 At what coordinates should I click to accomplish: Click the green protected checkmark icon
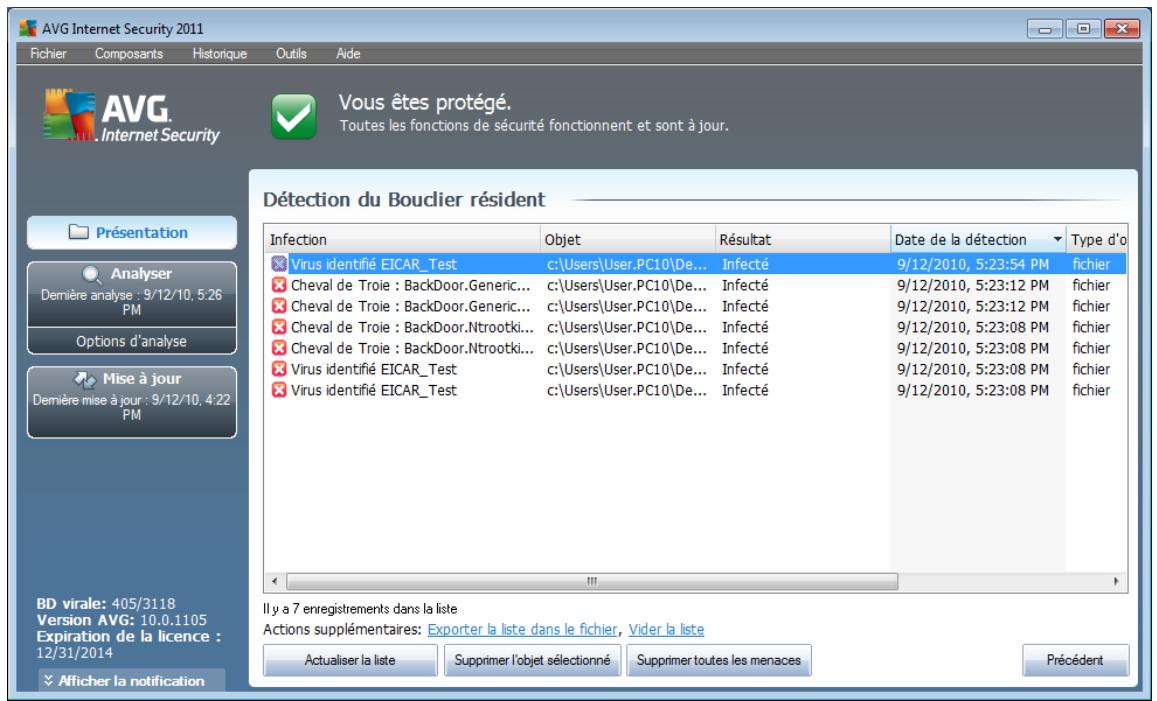point(294,117)
